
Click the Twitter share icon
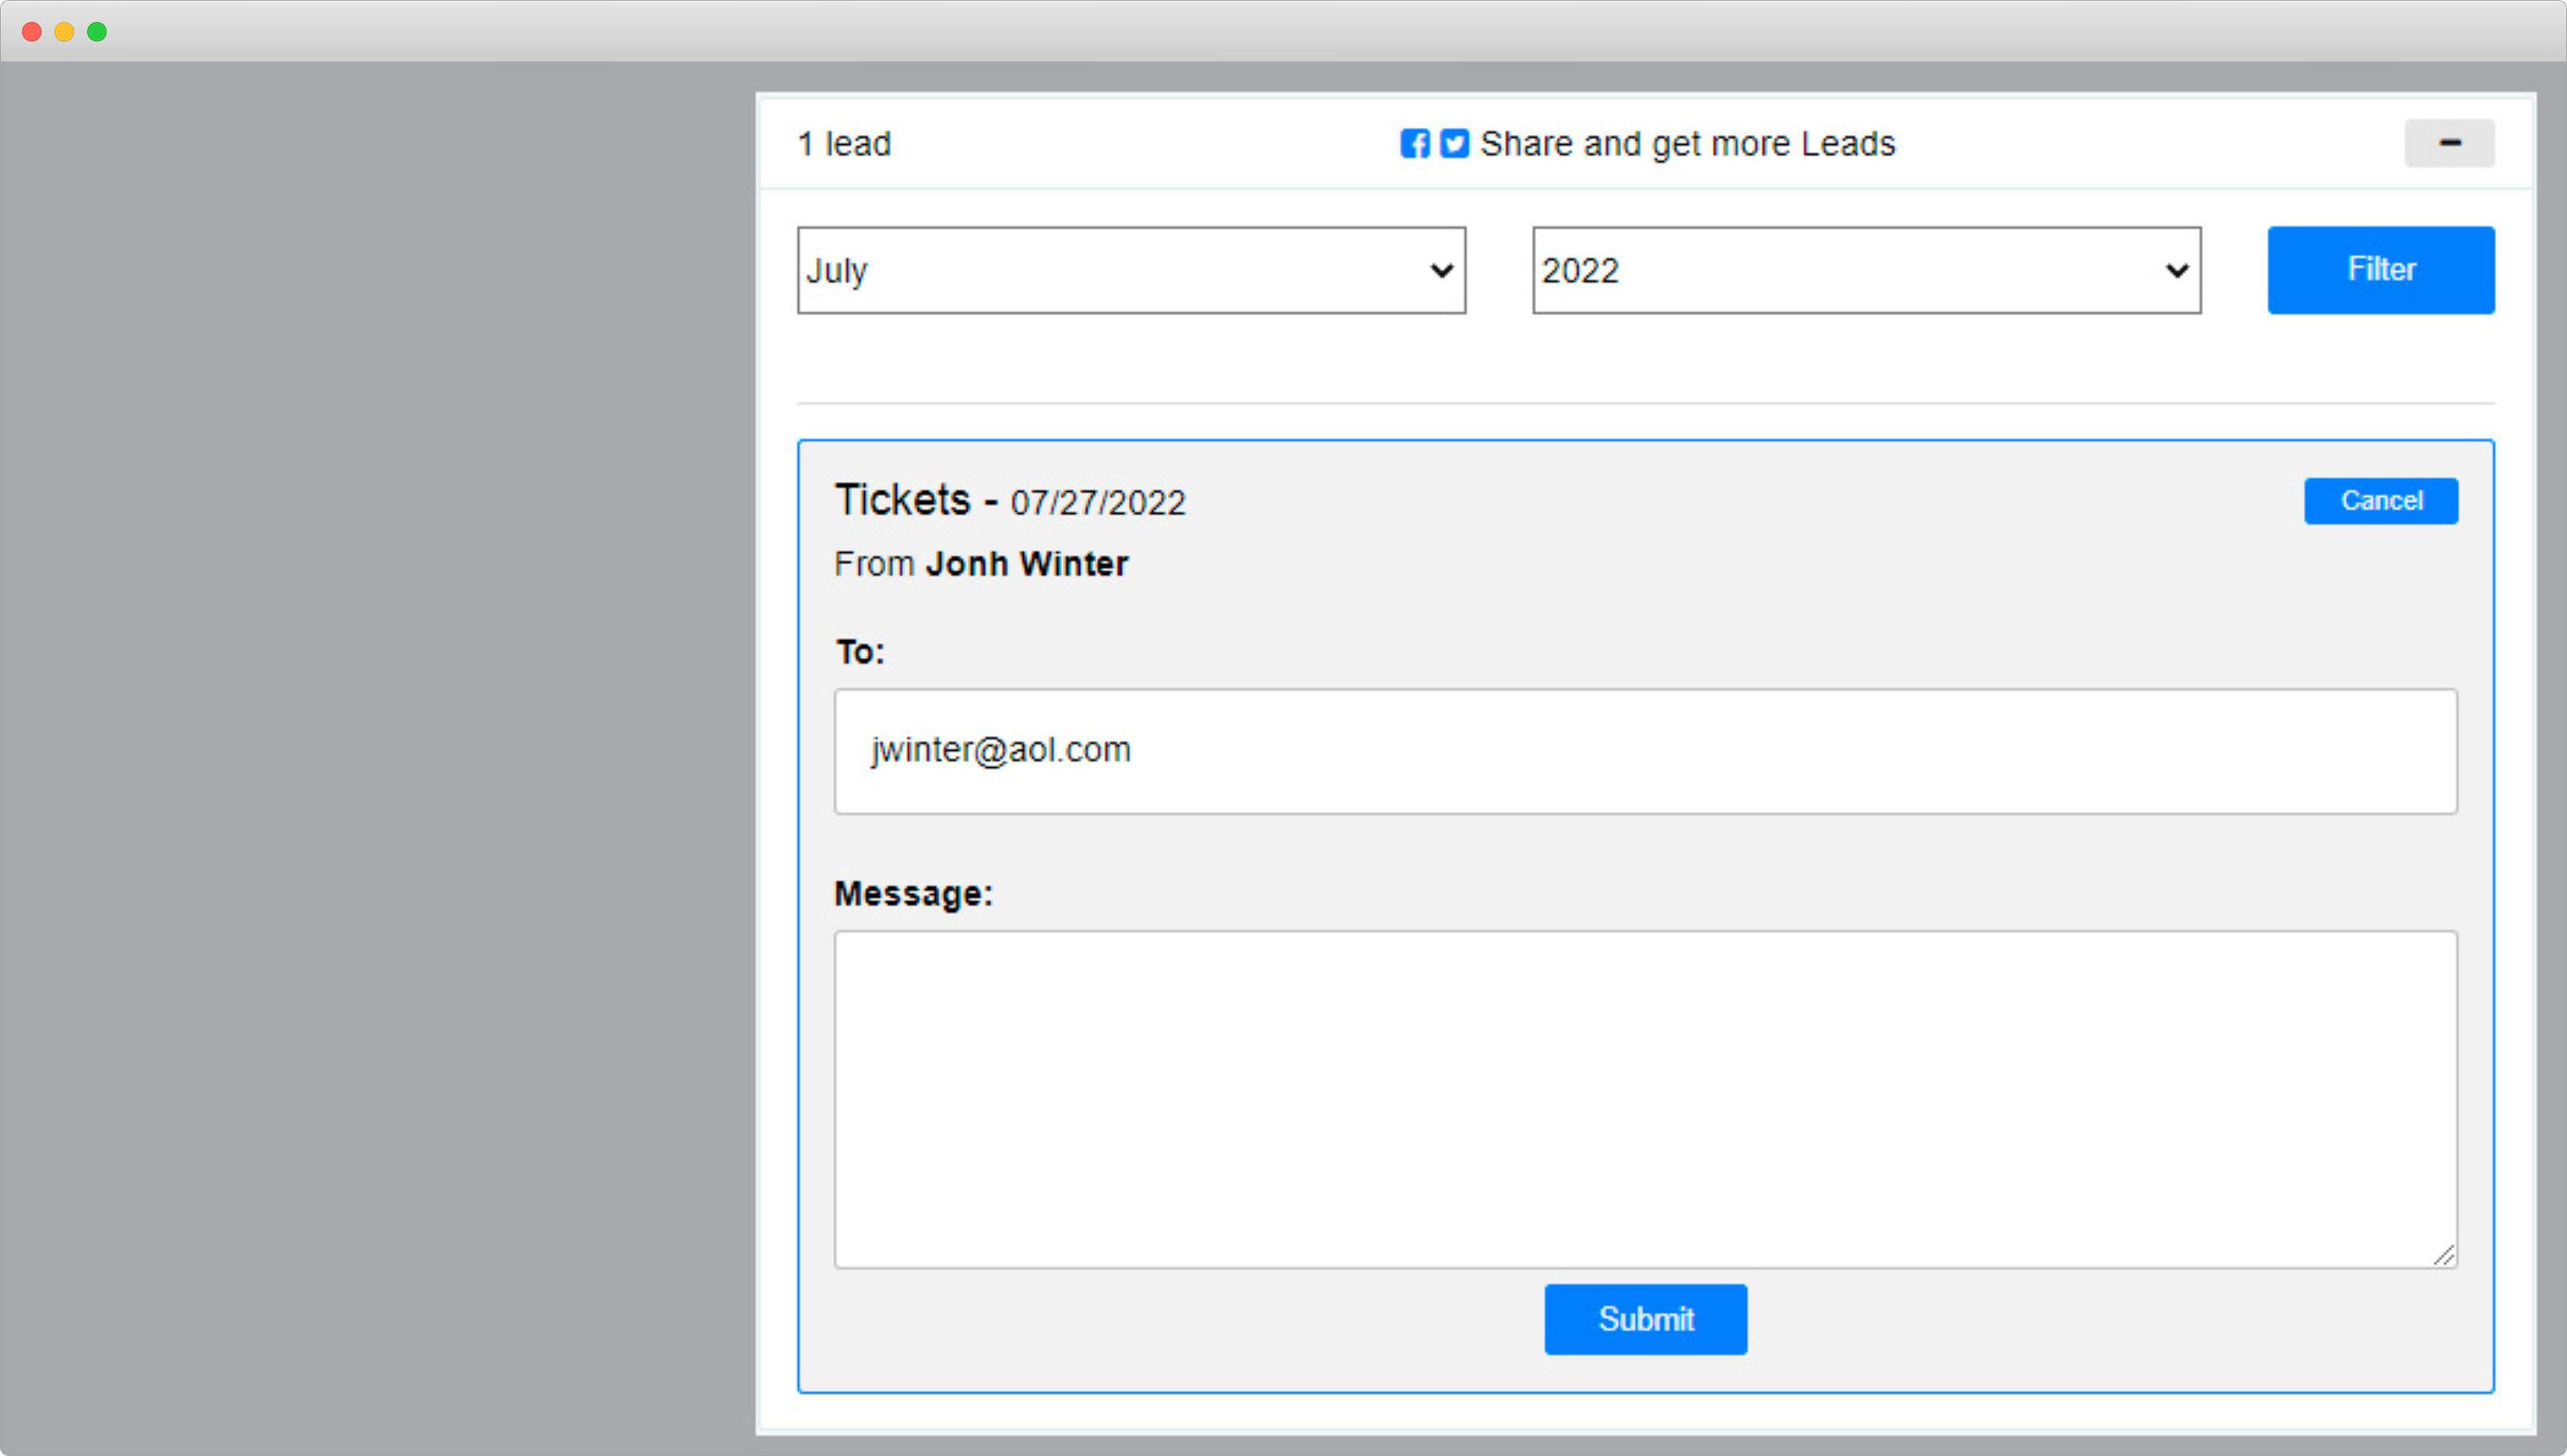tap(1455, 144)
